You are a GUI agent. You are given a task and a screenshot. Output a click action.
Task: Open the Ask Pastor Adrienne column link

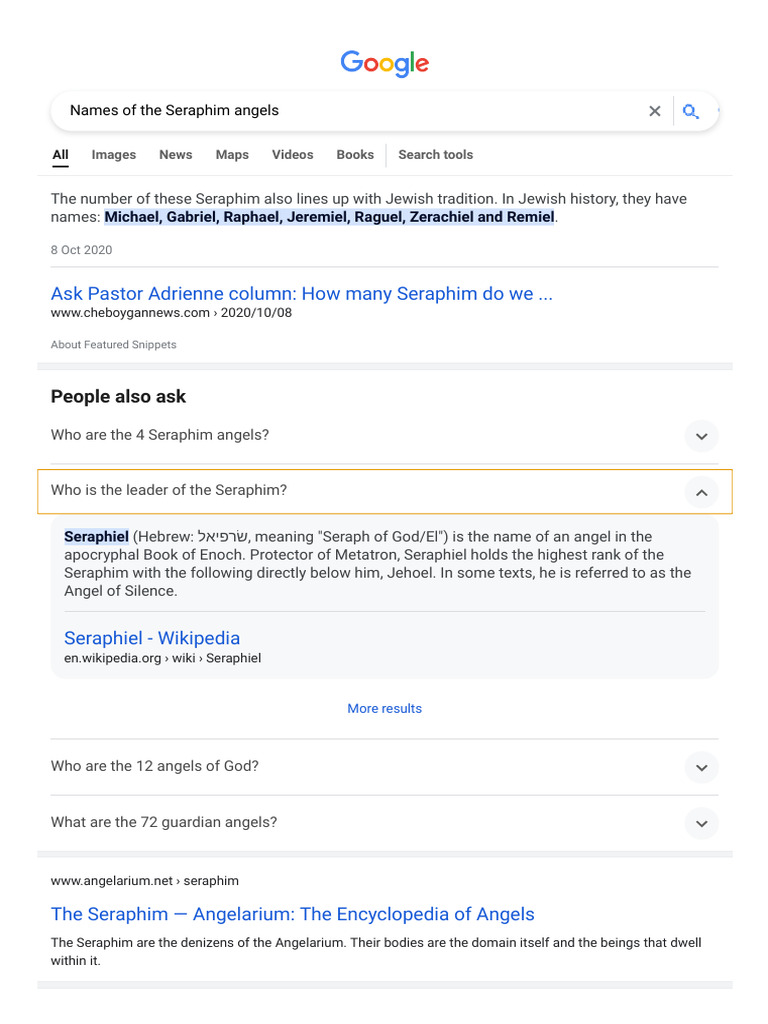tap(301, 294)
